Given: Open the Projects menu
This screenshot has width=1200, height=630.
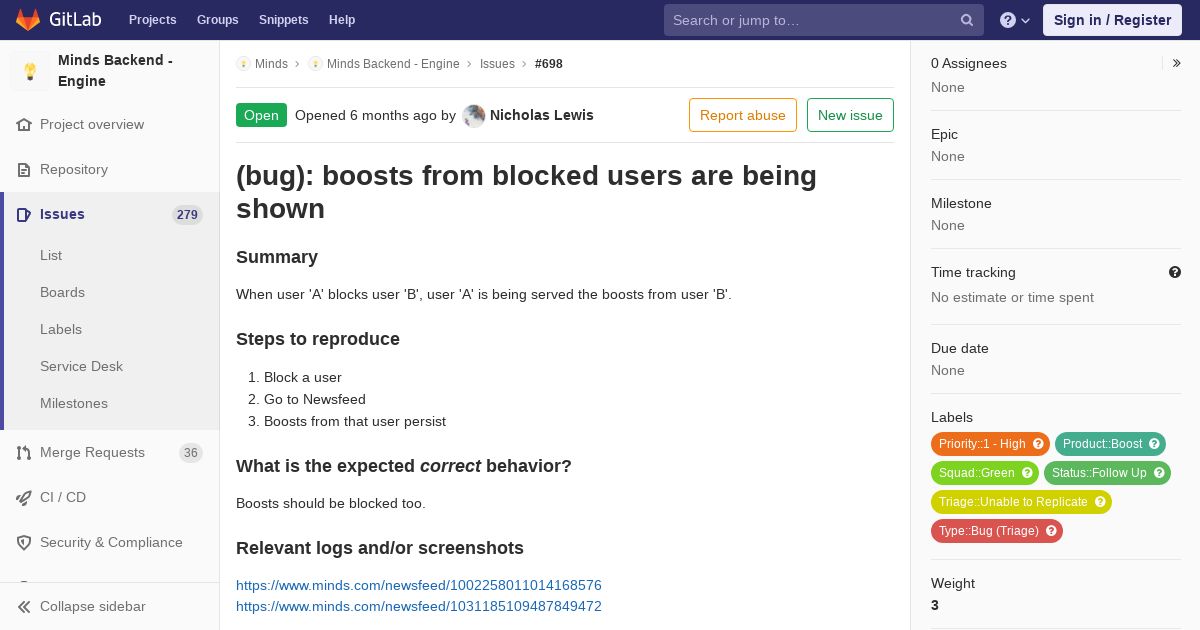Looking at the screenshot, I should (152, 20).
